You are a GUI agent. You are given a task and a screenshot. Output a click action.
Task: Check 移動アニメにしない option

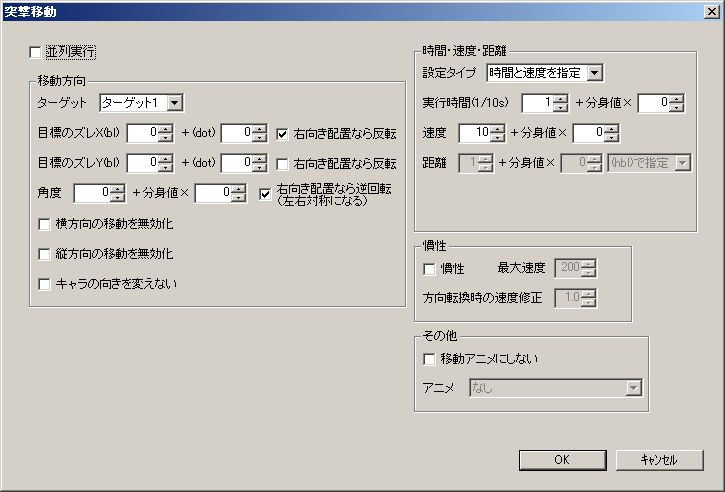tap(430, 359)
